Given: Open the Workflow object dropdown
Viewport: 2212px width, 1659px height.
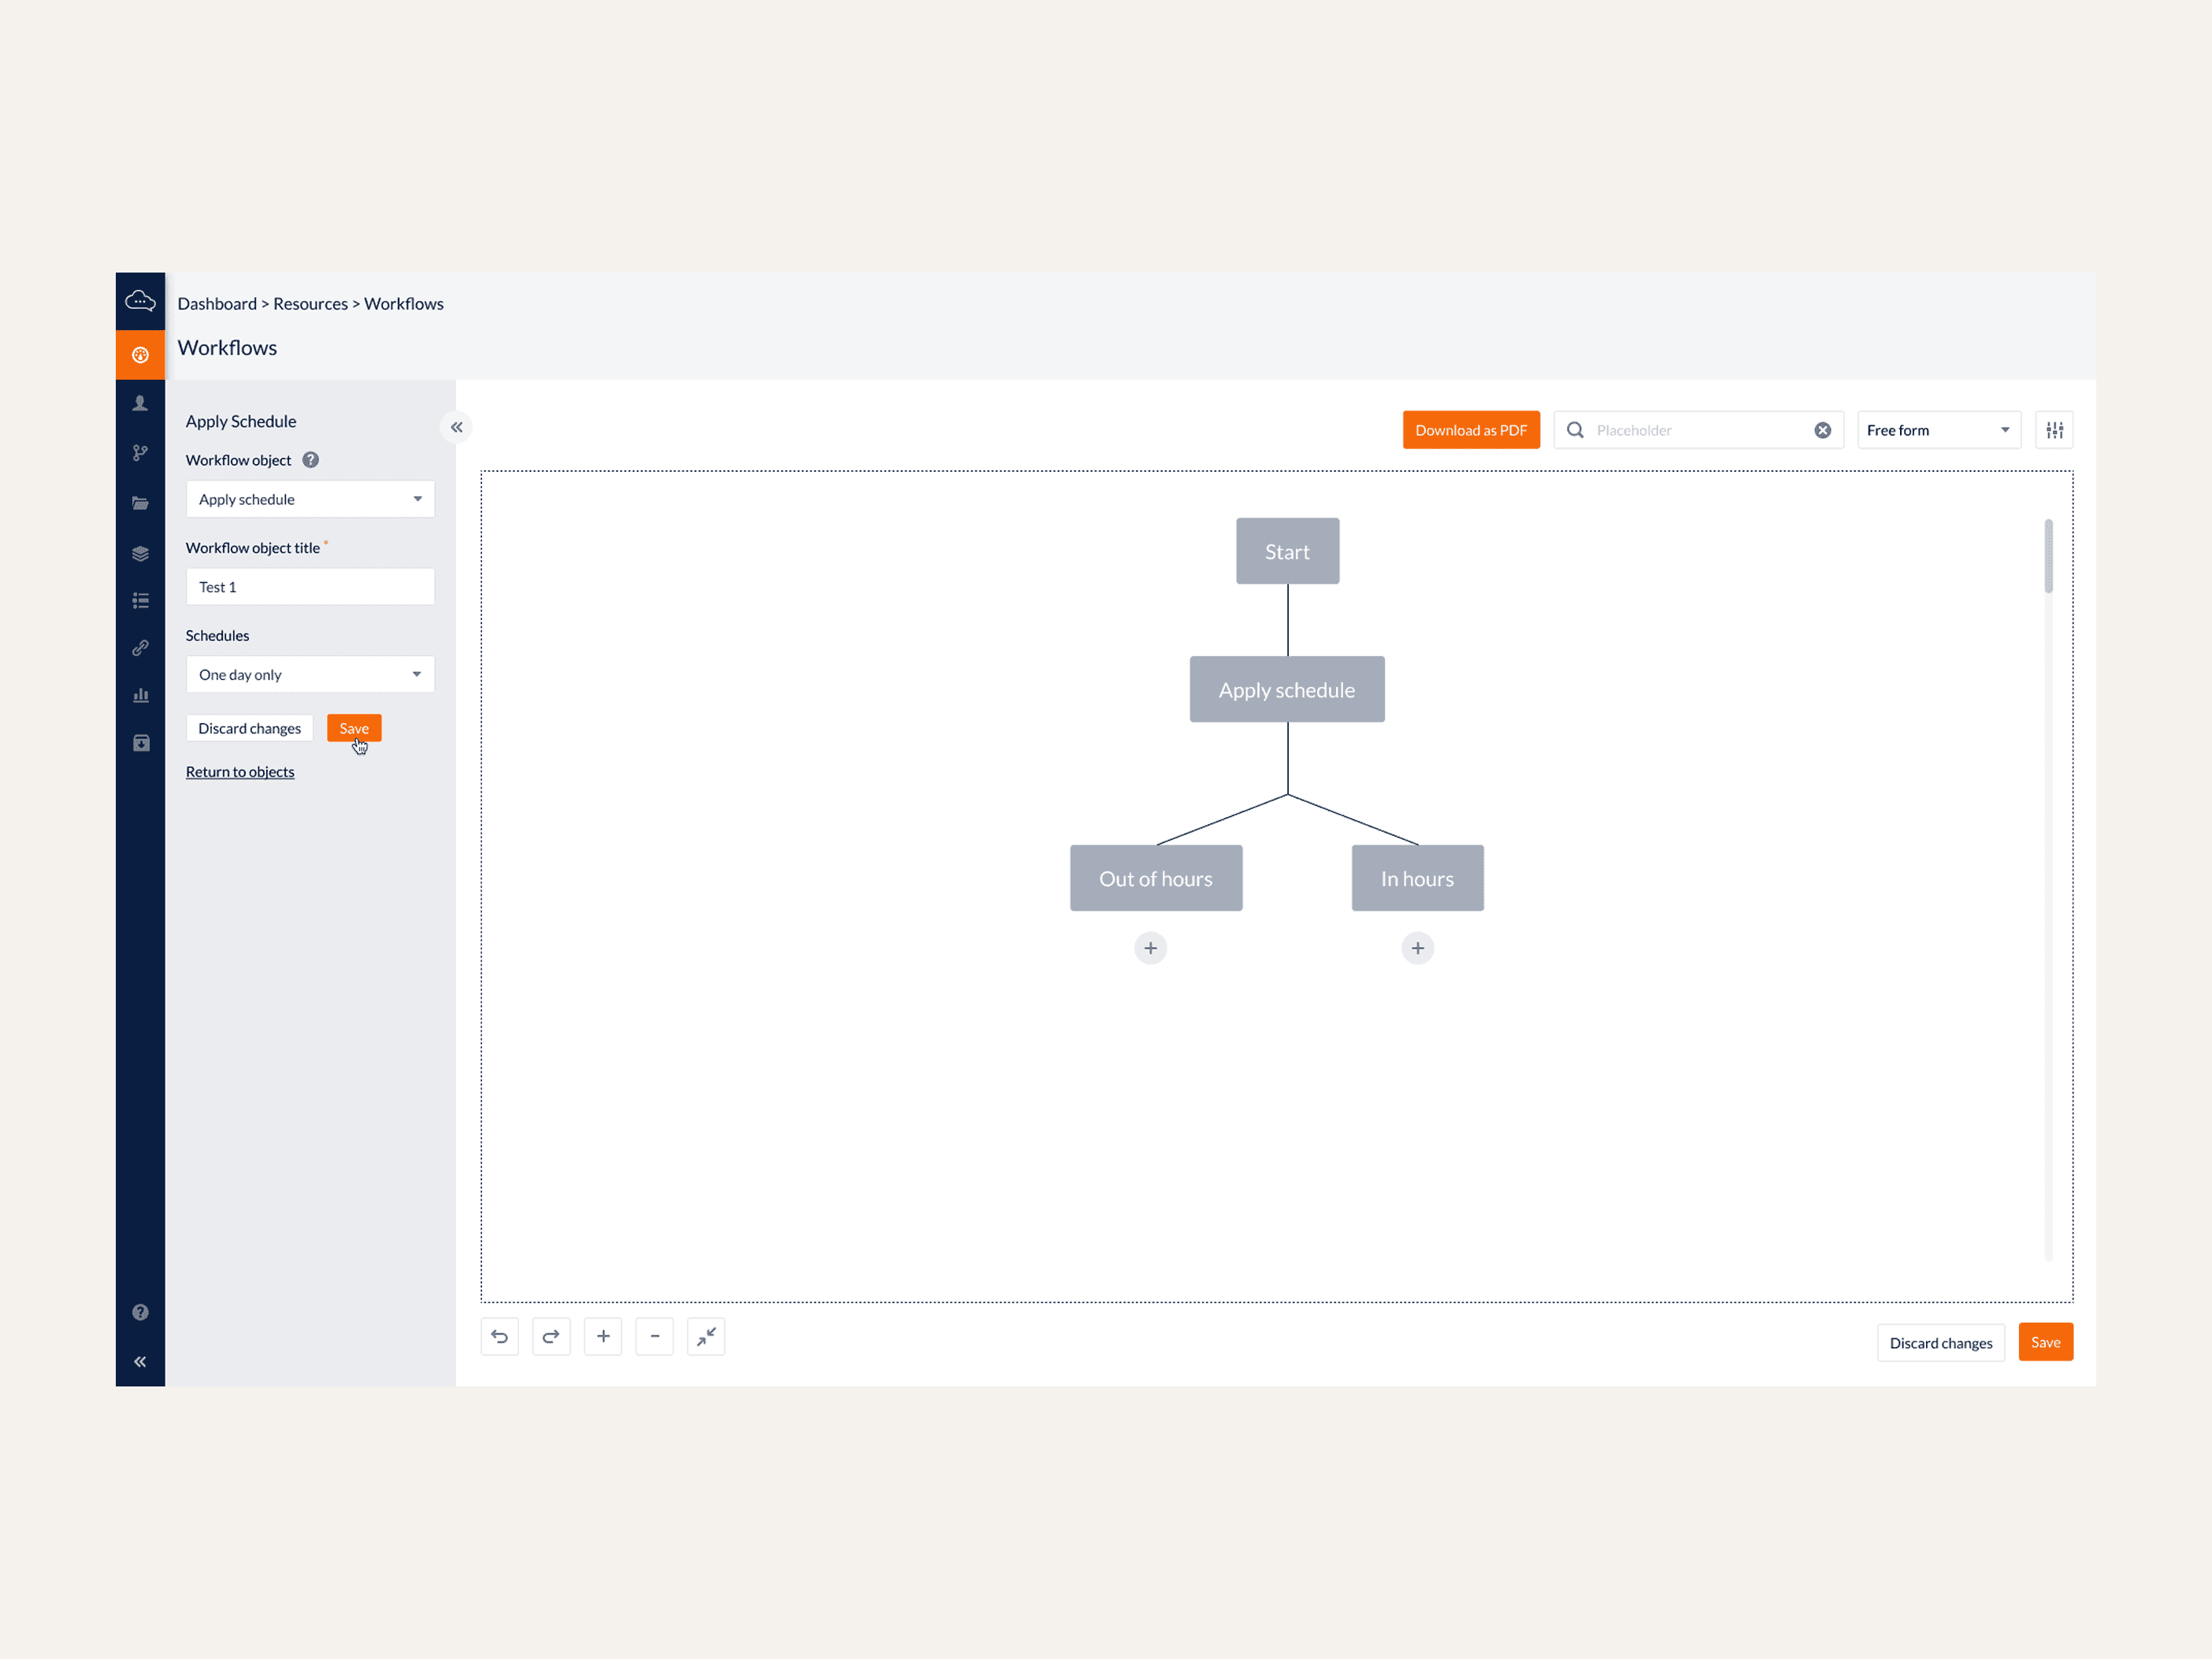Looking at the screenshot, I should [x=310, y=499].
